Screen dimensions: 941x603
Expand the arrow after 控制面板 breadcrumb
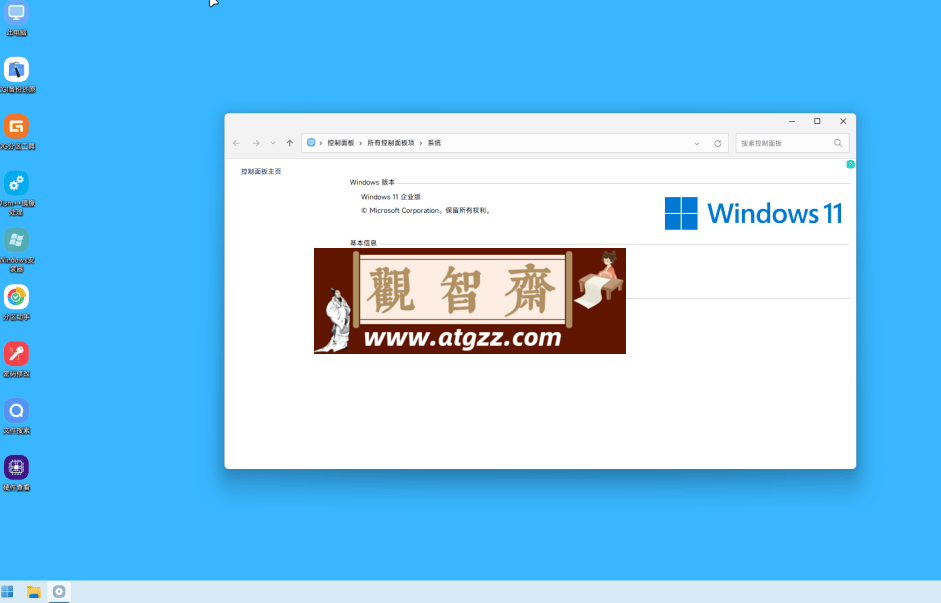tap(361, 143)
